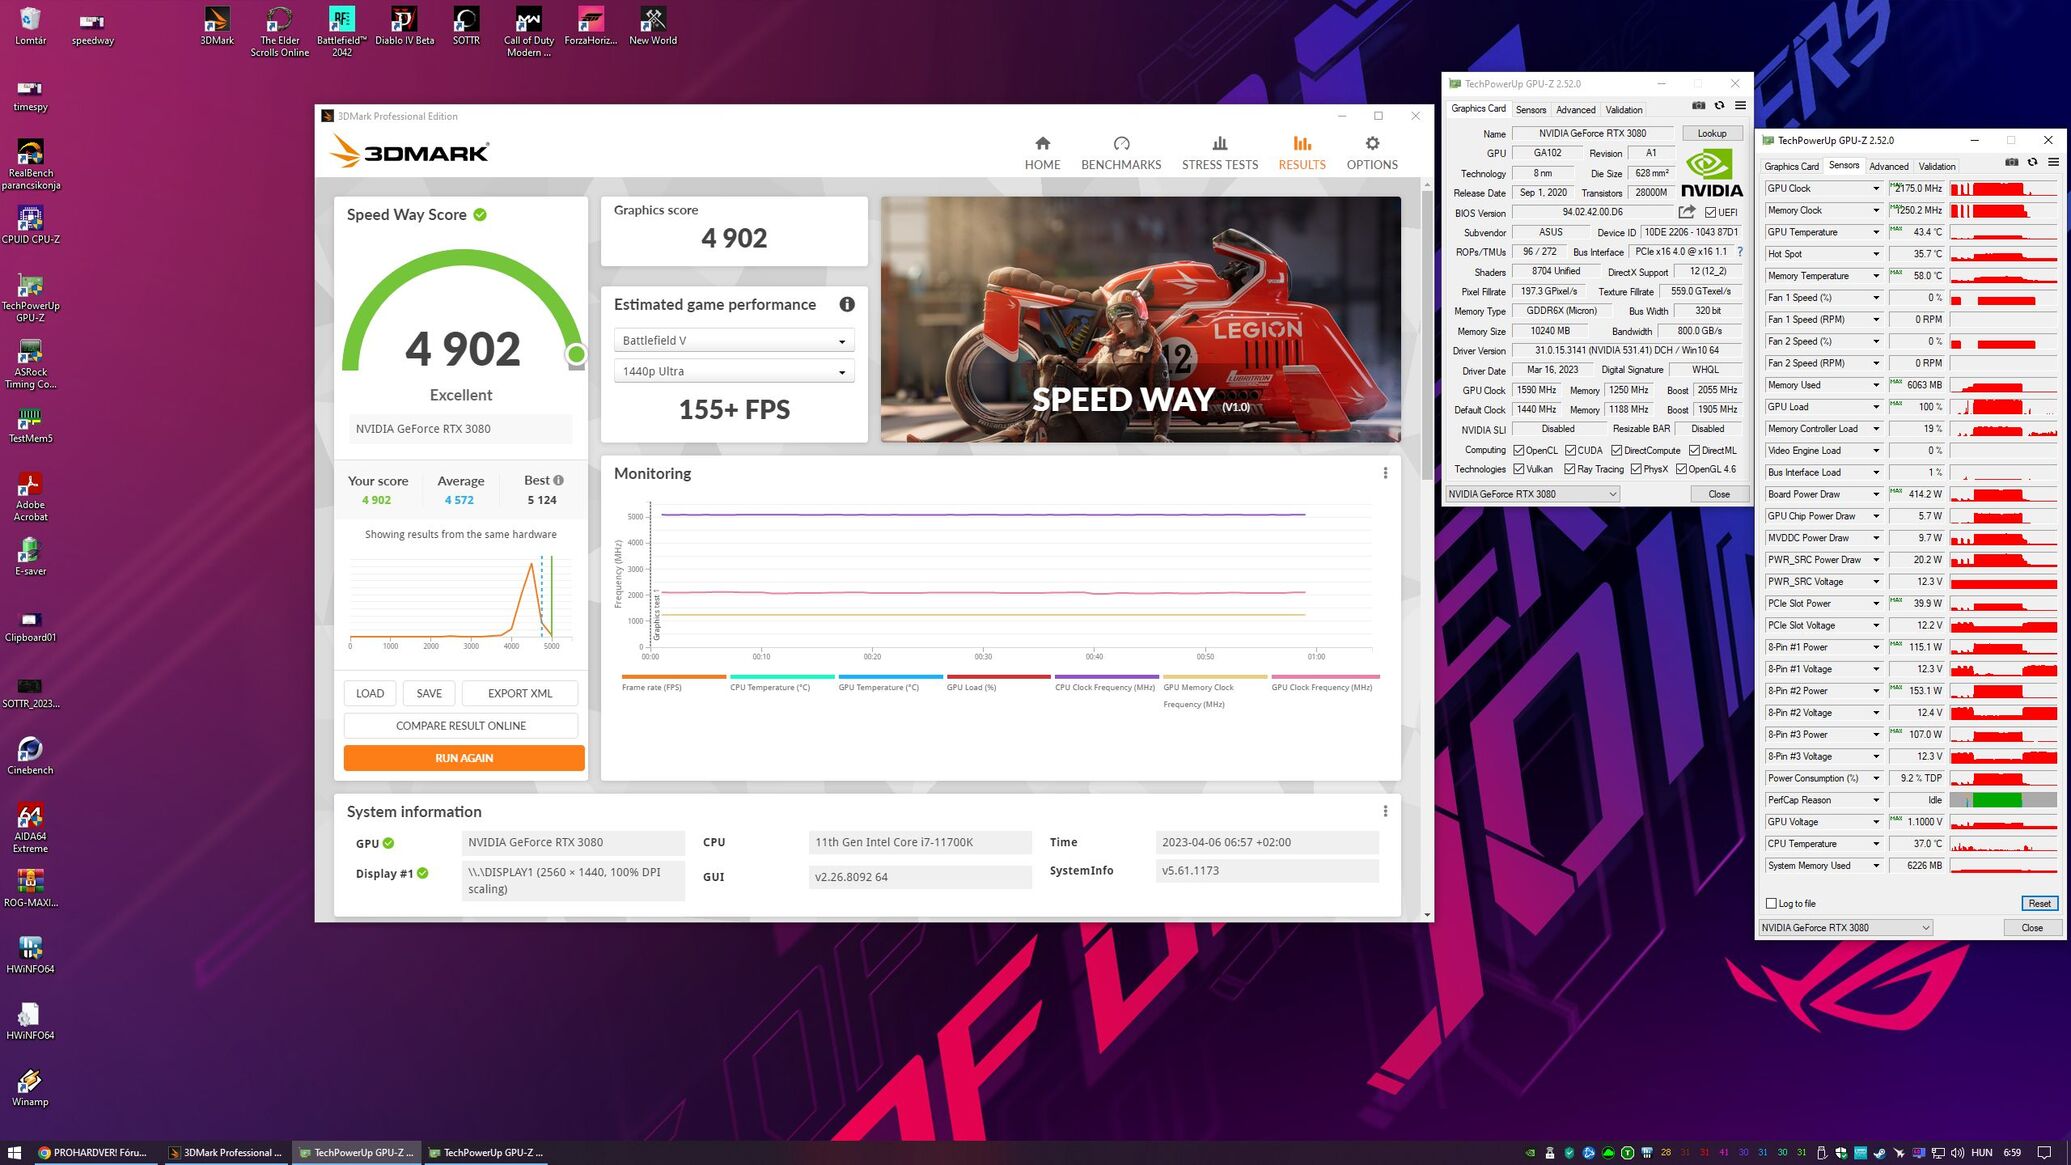Open the Monitoring panel three-dot menu
Viewport: 2071px width, 1165px height.
click(x=1385, y=473)
